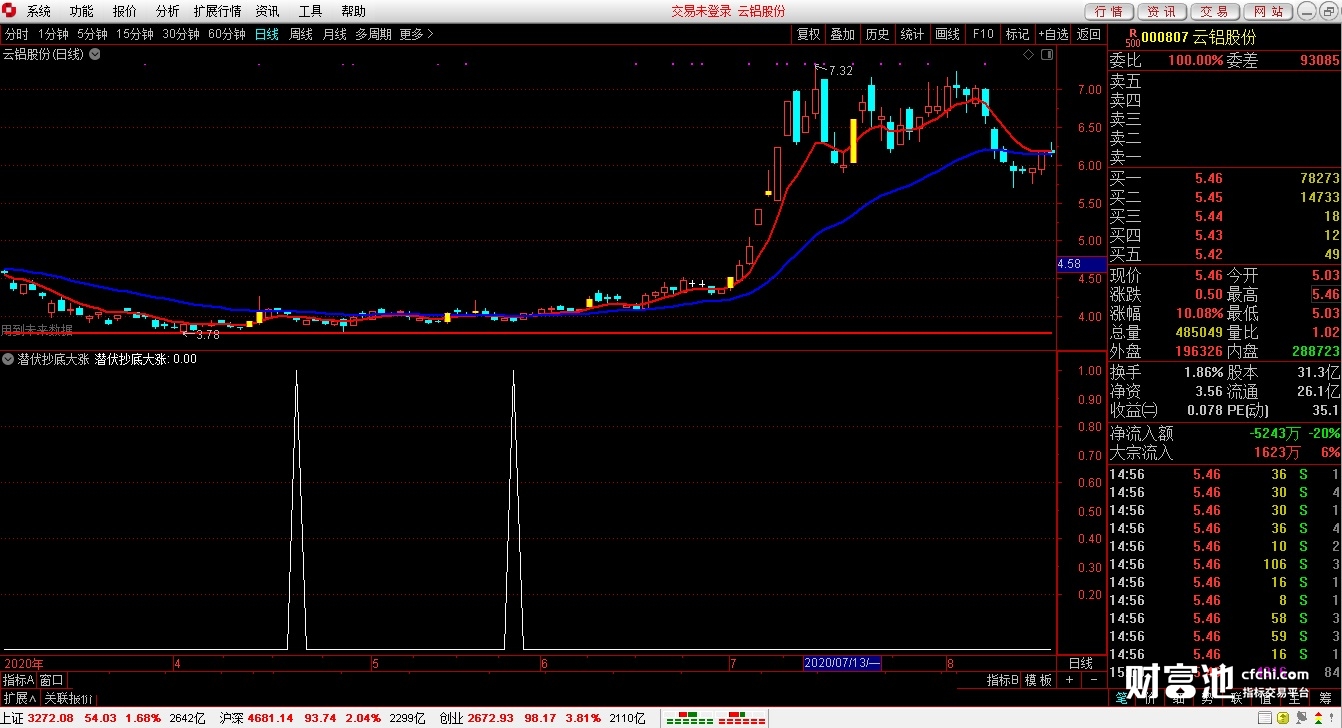
Task: Click the 2020/07/13 date marker
Action: [x=842, y=663]
